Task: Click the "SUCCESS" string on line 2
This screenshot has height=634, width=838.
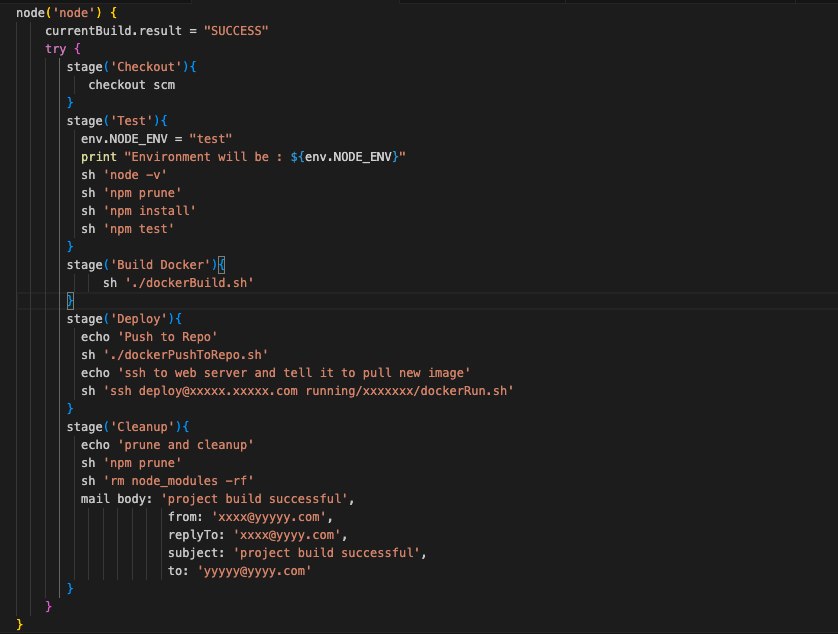Action: (x=236, y=30)
